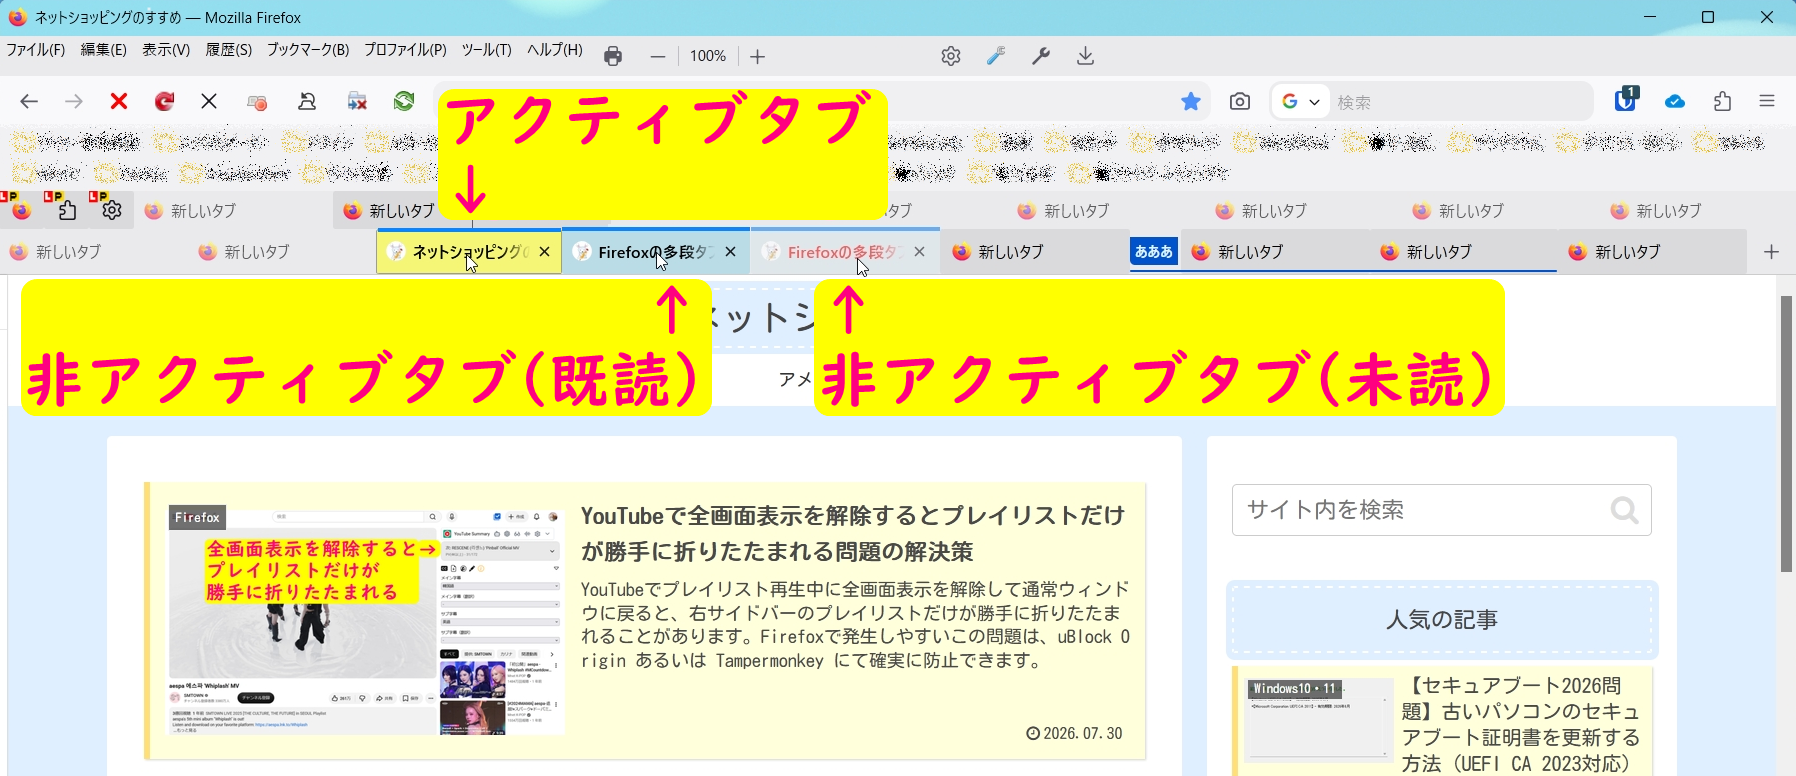Close the ネットショッピング tab

coord(544,251)
